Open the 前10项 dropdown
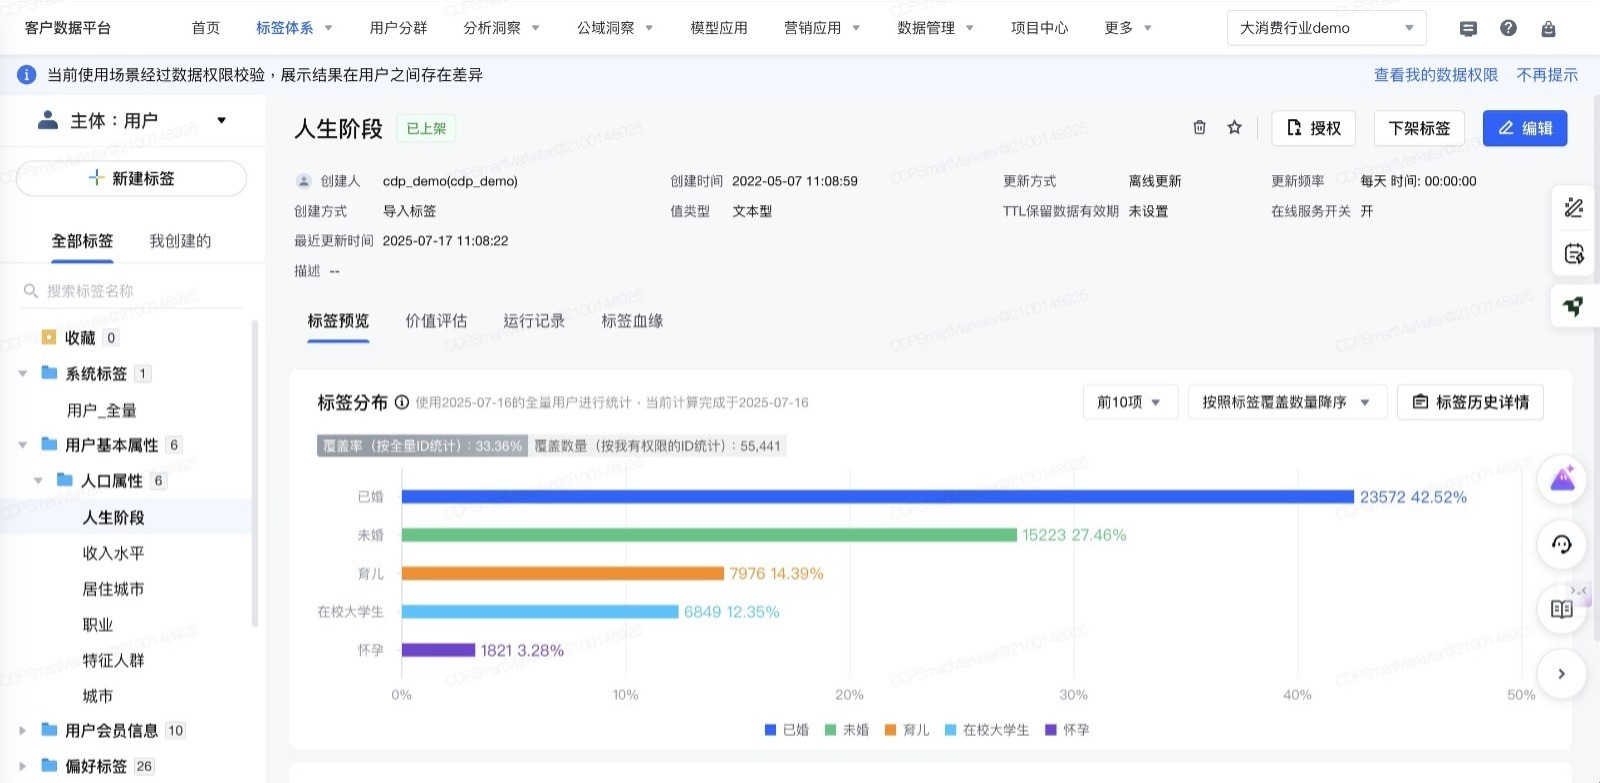Screen dimensions: 1600x783 click(1129, 402)
